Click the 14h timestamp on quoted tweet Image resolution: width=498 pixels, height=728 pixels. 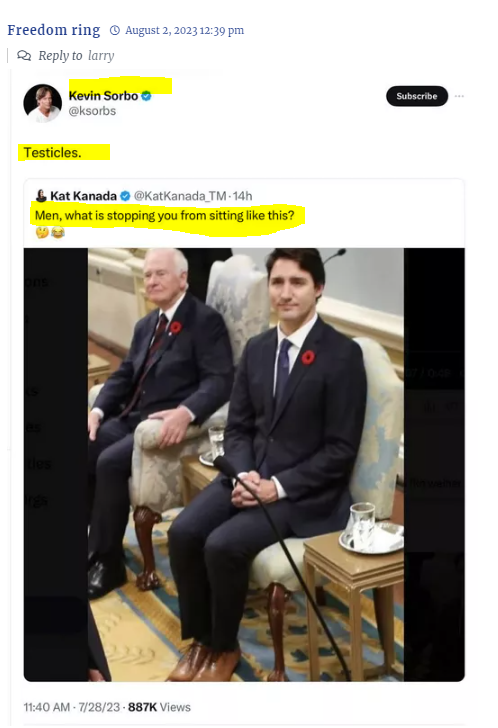242,196
